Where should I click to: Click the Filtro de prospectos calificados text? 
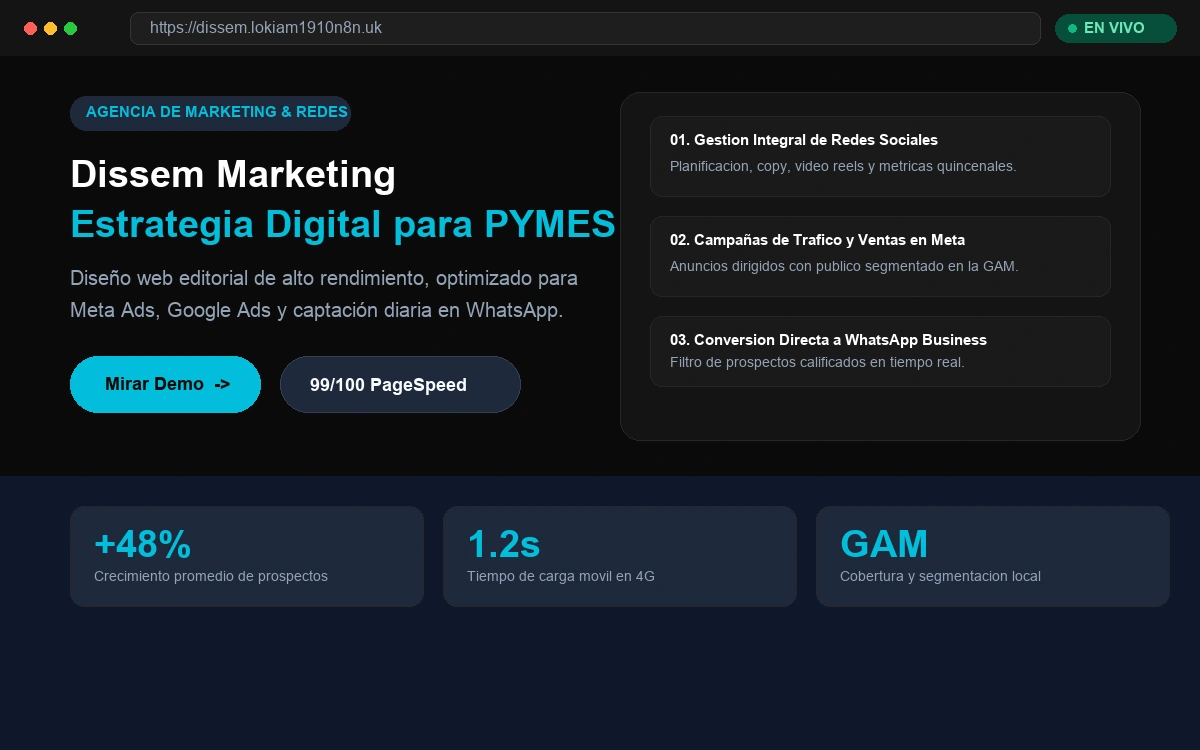point(817,362)
